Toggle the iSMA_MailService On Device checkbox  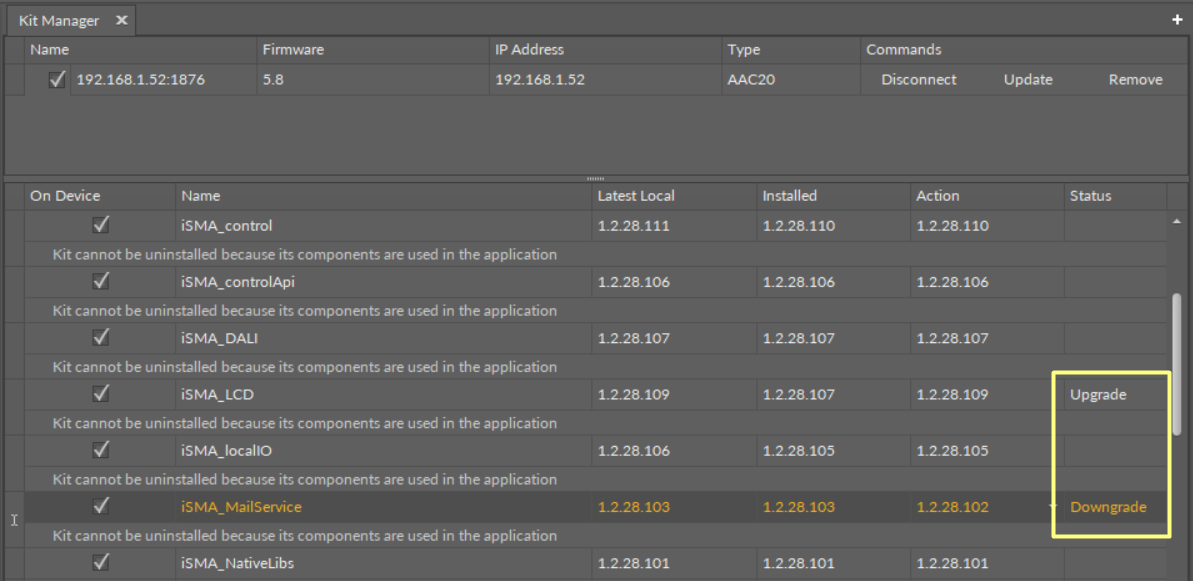pyautogui.click(x=101, y=507)
